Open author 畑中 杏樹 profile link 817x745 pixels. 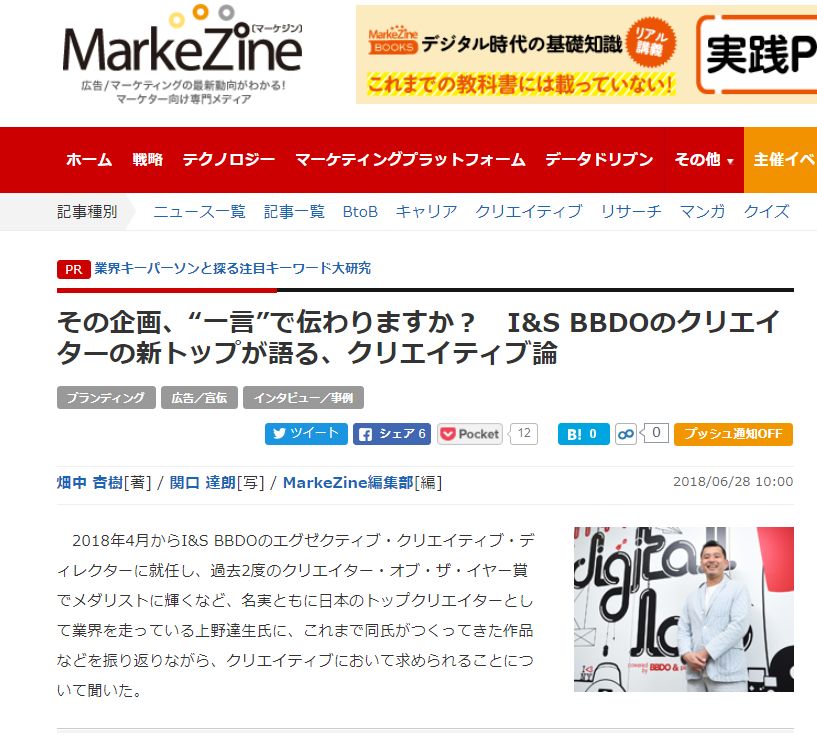click(90, 483)
